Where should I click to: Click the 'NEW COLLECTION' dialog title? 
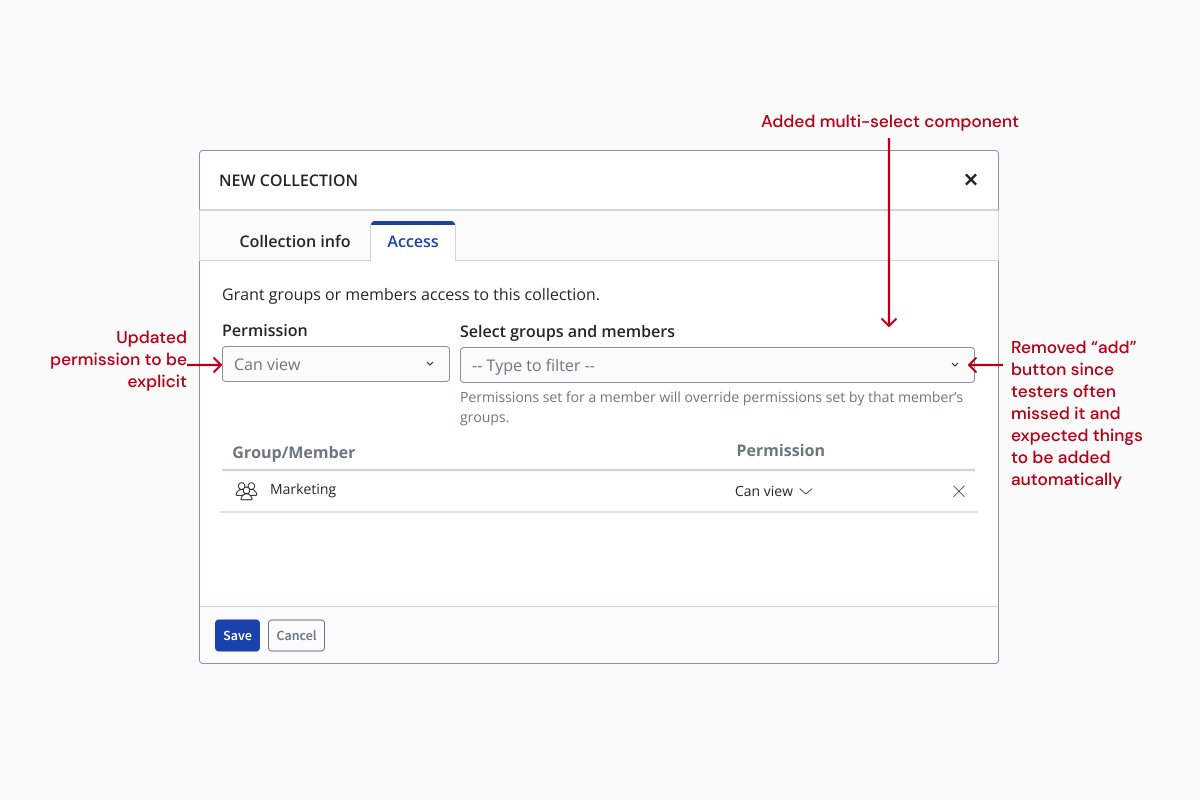point(288,180)
